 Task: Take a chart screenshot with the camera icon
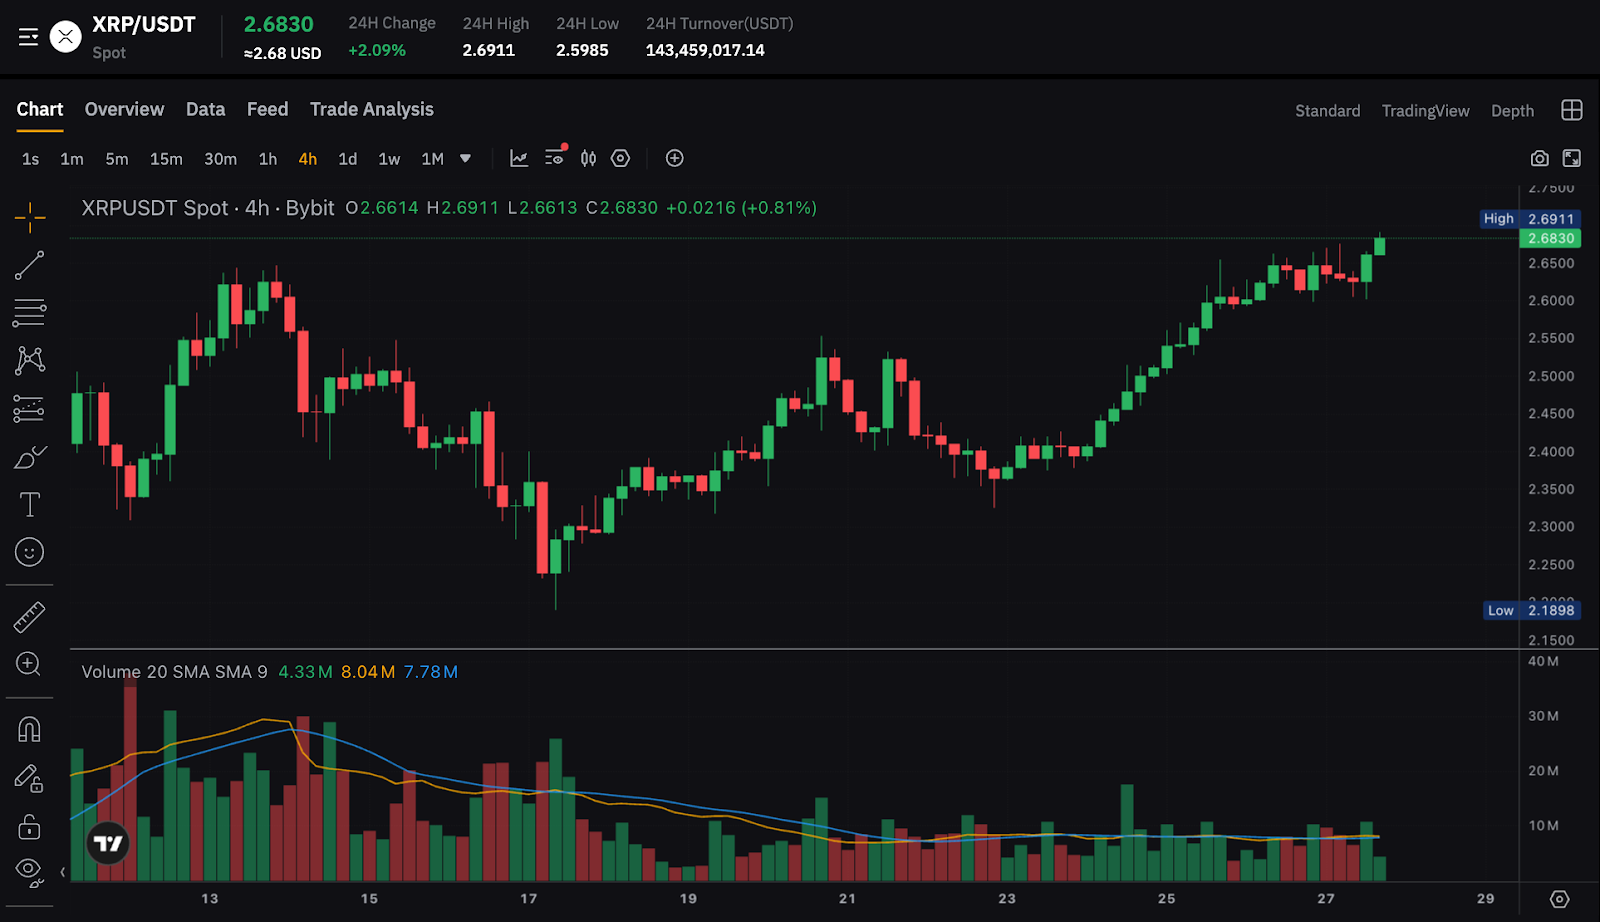(x=1539, y=158)
